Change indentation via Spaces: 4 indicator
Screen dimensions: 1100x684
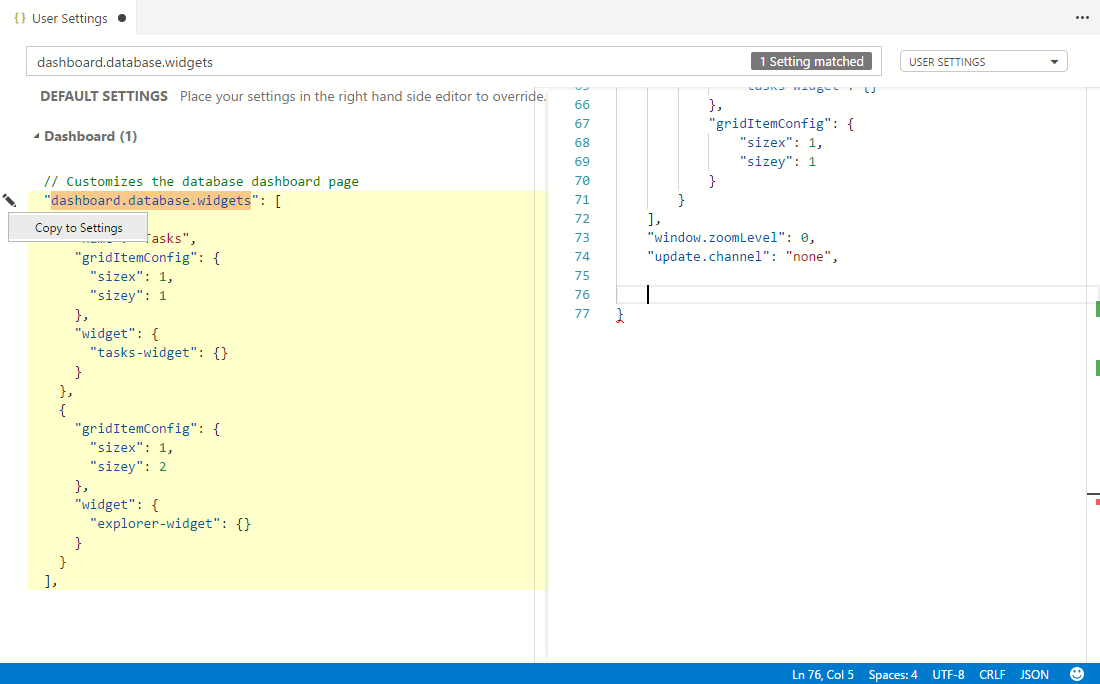(x=892, y=675)
